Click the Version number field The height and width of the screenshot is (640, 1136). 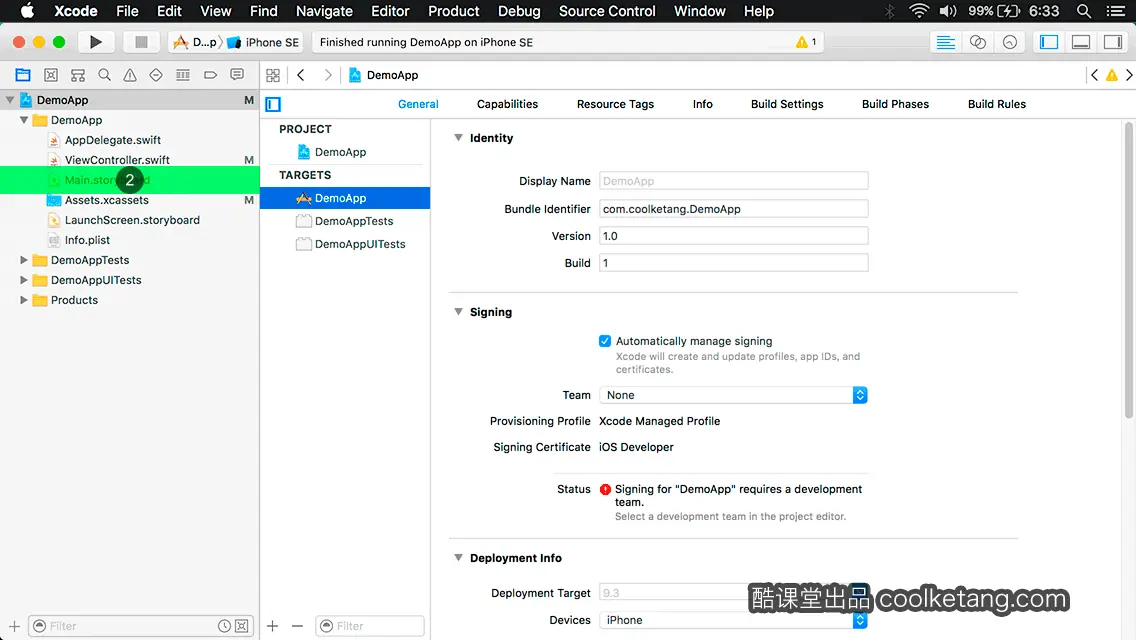click(733, 236)
